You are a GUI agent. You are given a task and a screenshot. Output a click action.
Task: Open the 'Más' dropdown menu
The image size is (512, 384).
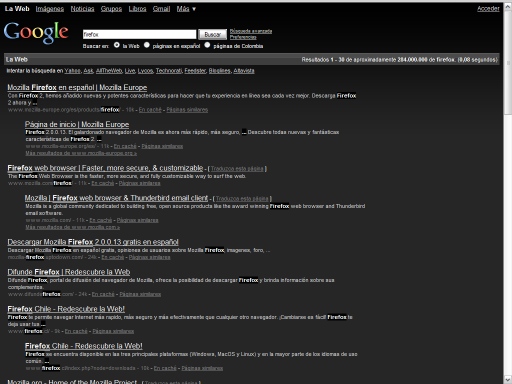click(x=186, y=9)
